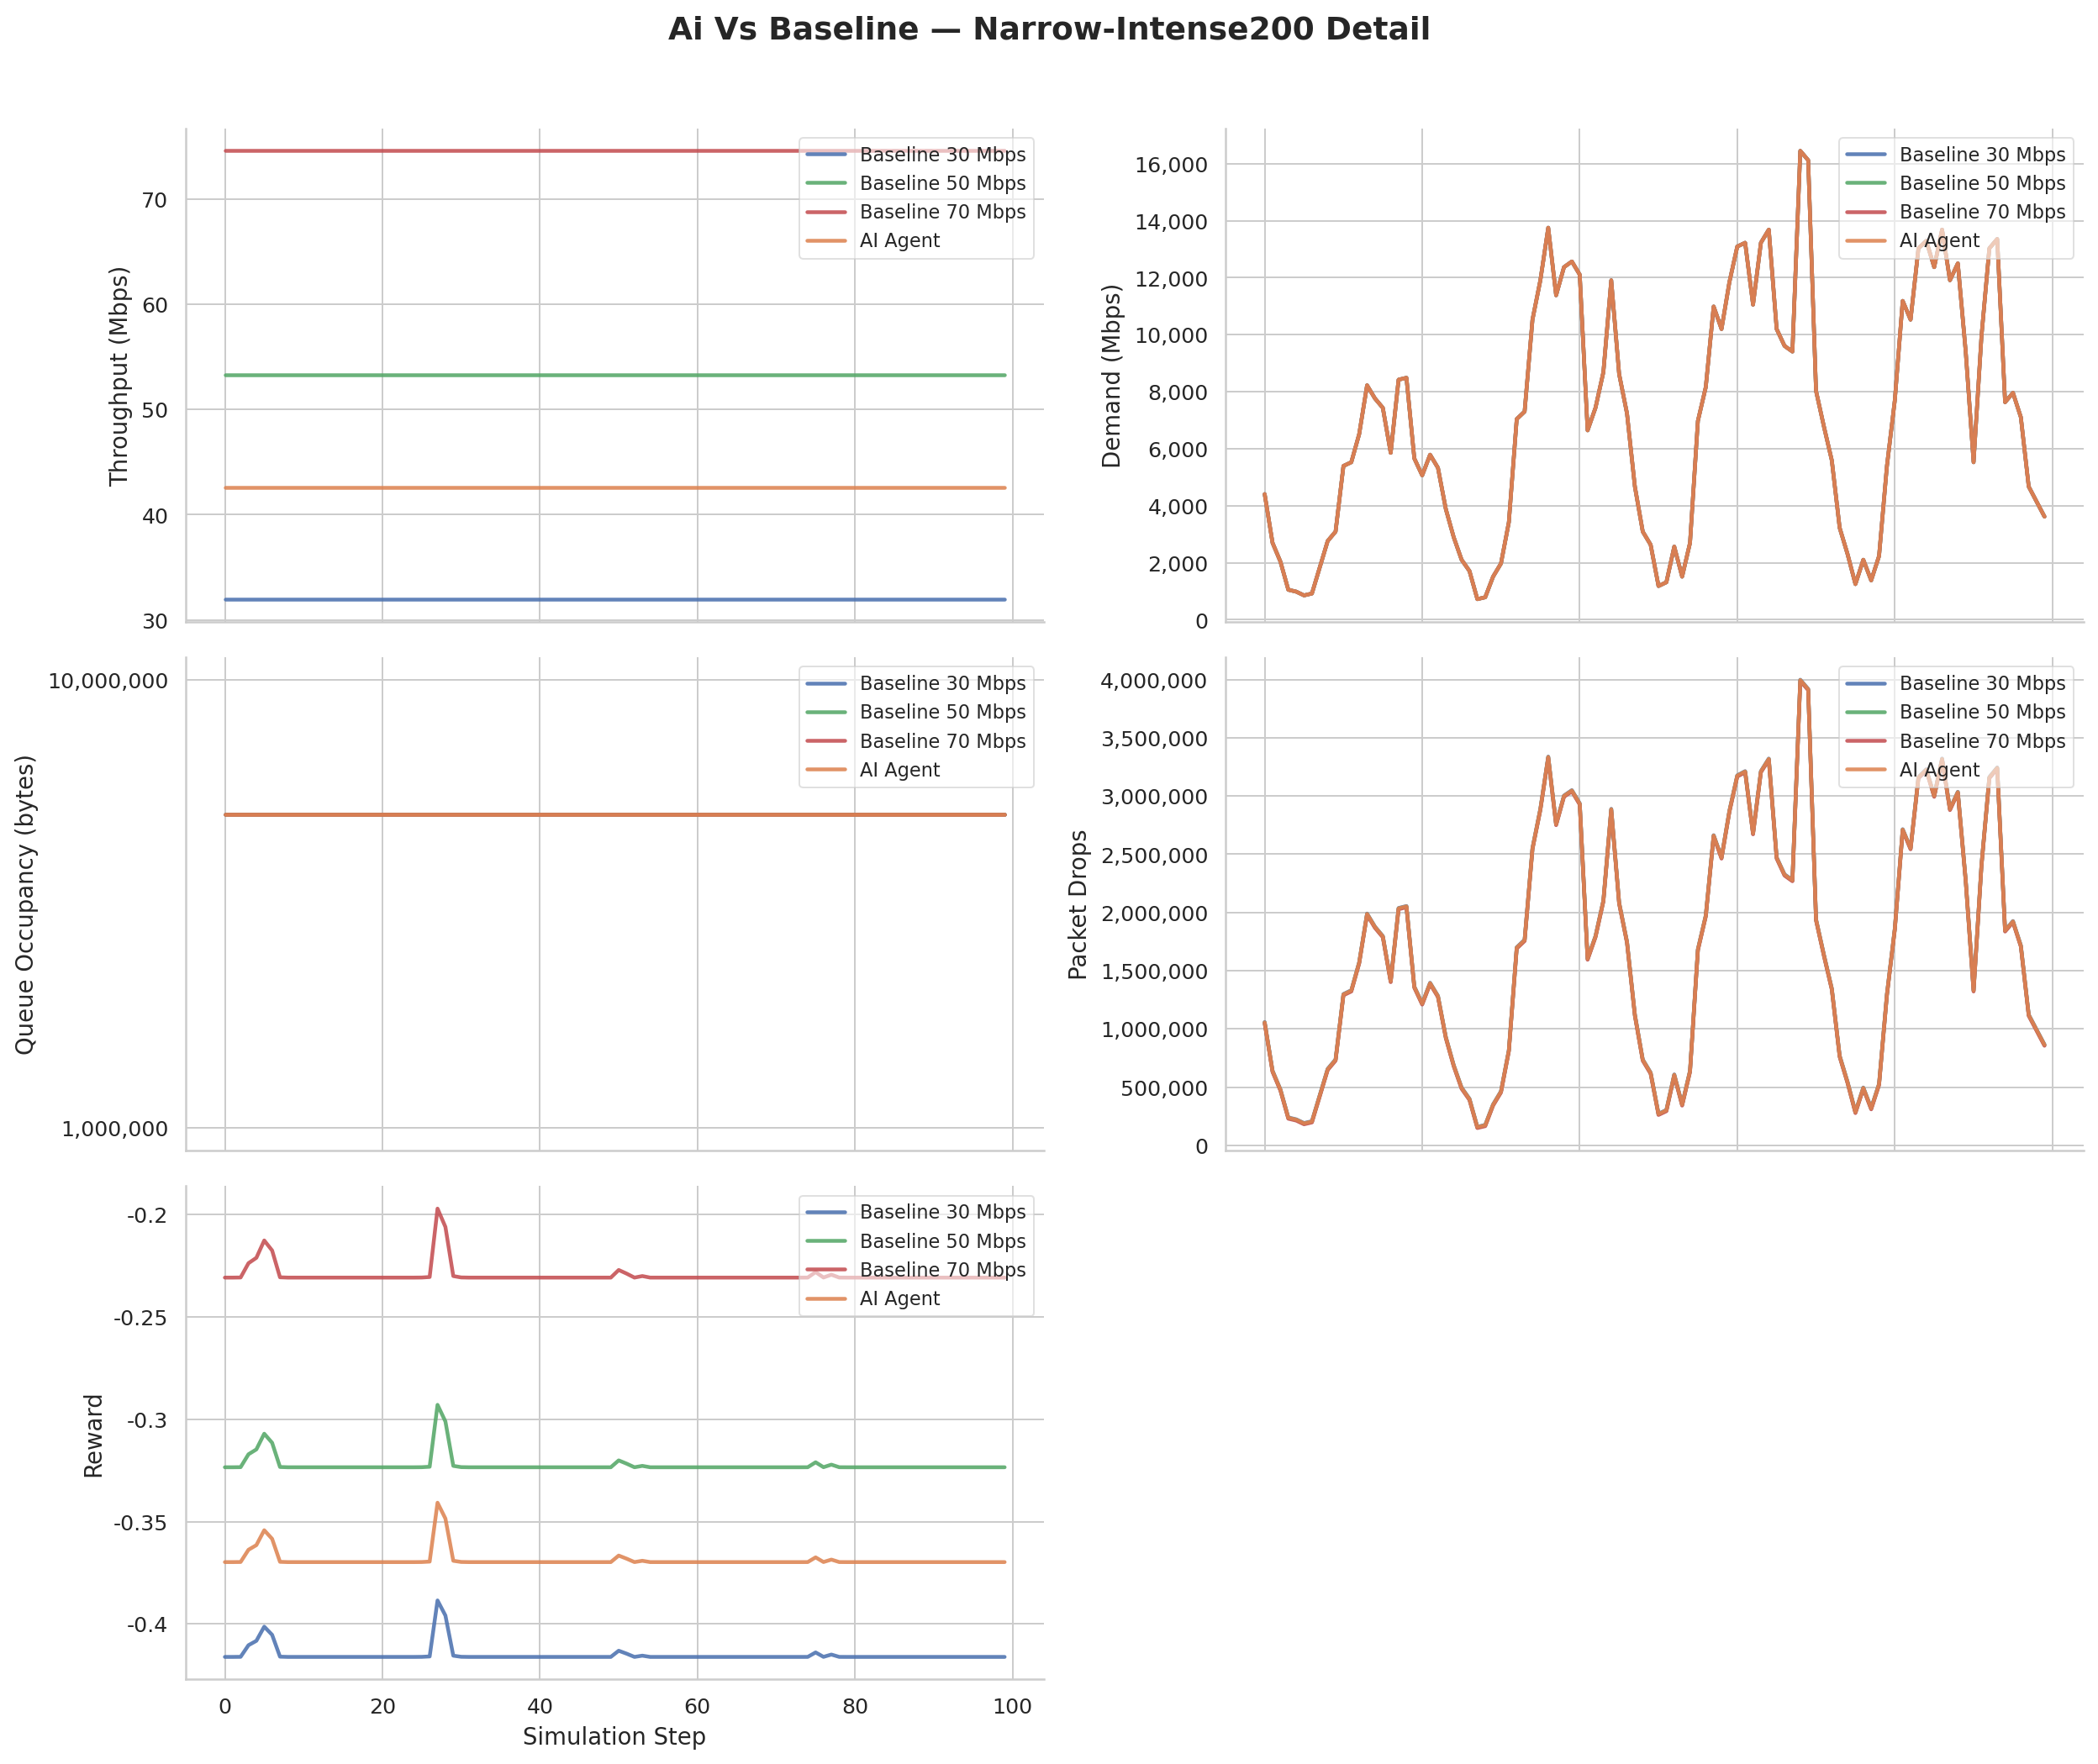The width and height of the screenshot is (2098, 1764).
Task: Click the 4,000,000 tick on Packet Drops axis
Action: tap(1153, 681)
